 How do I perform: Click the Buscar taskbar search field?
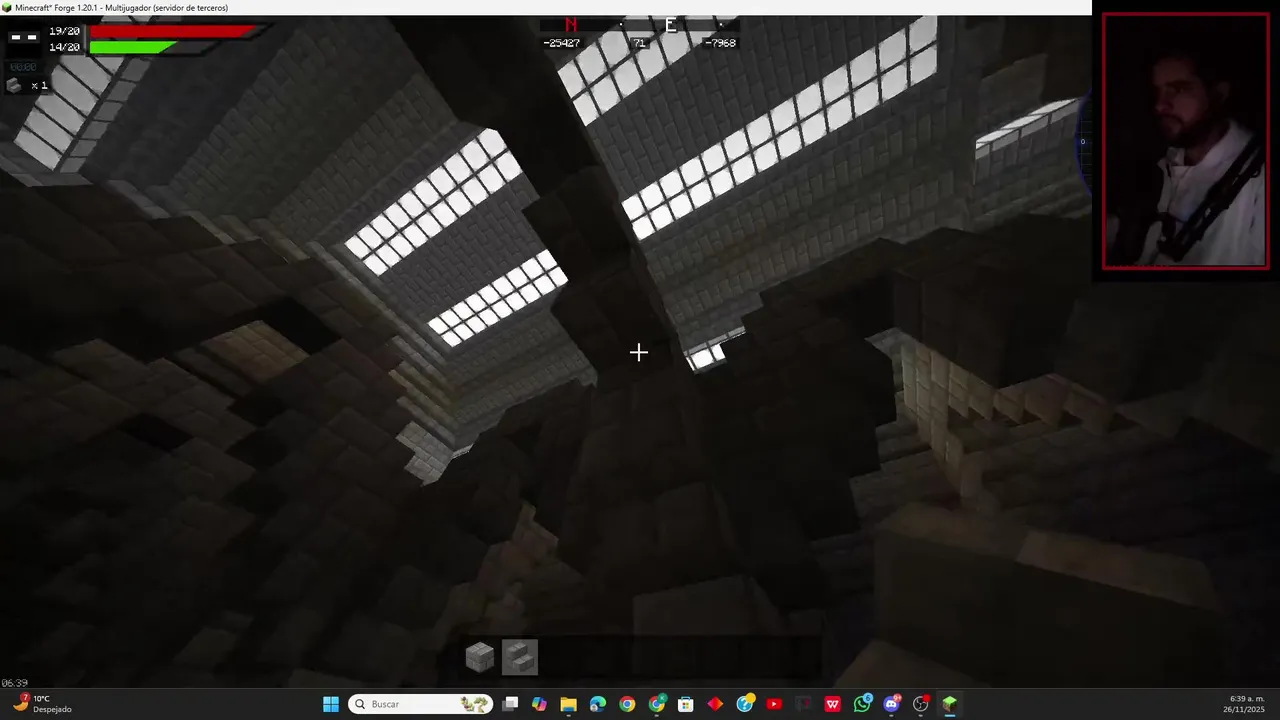tap(421, 704)
